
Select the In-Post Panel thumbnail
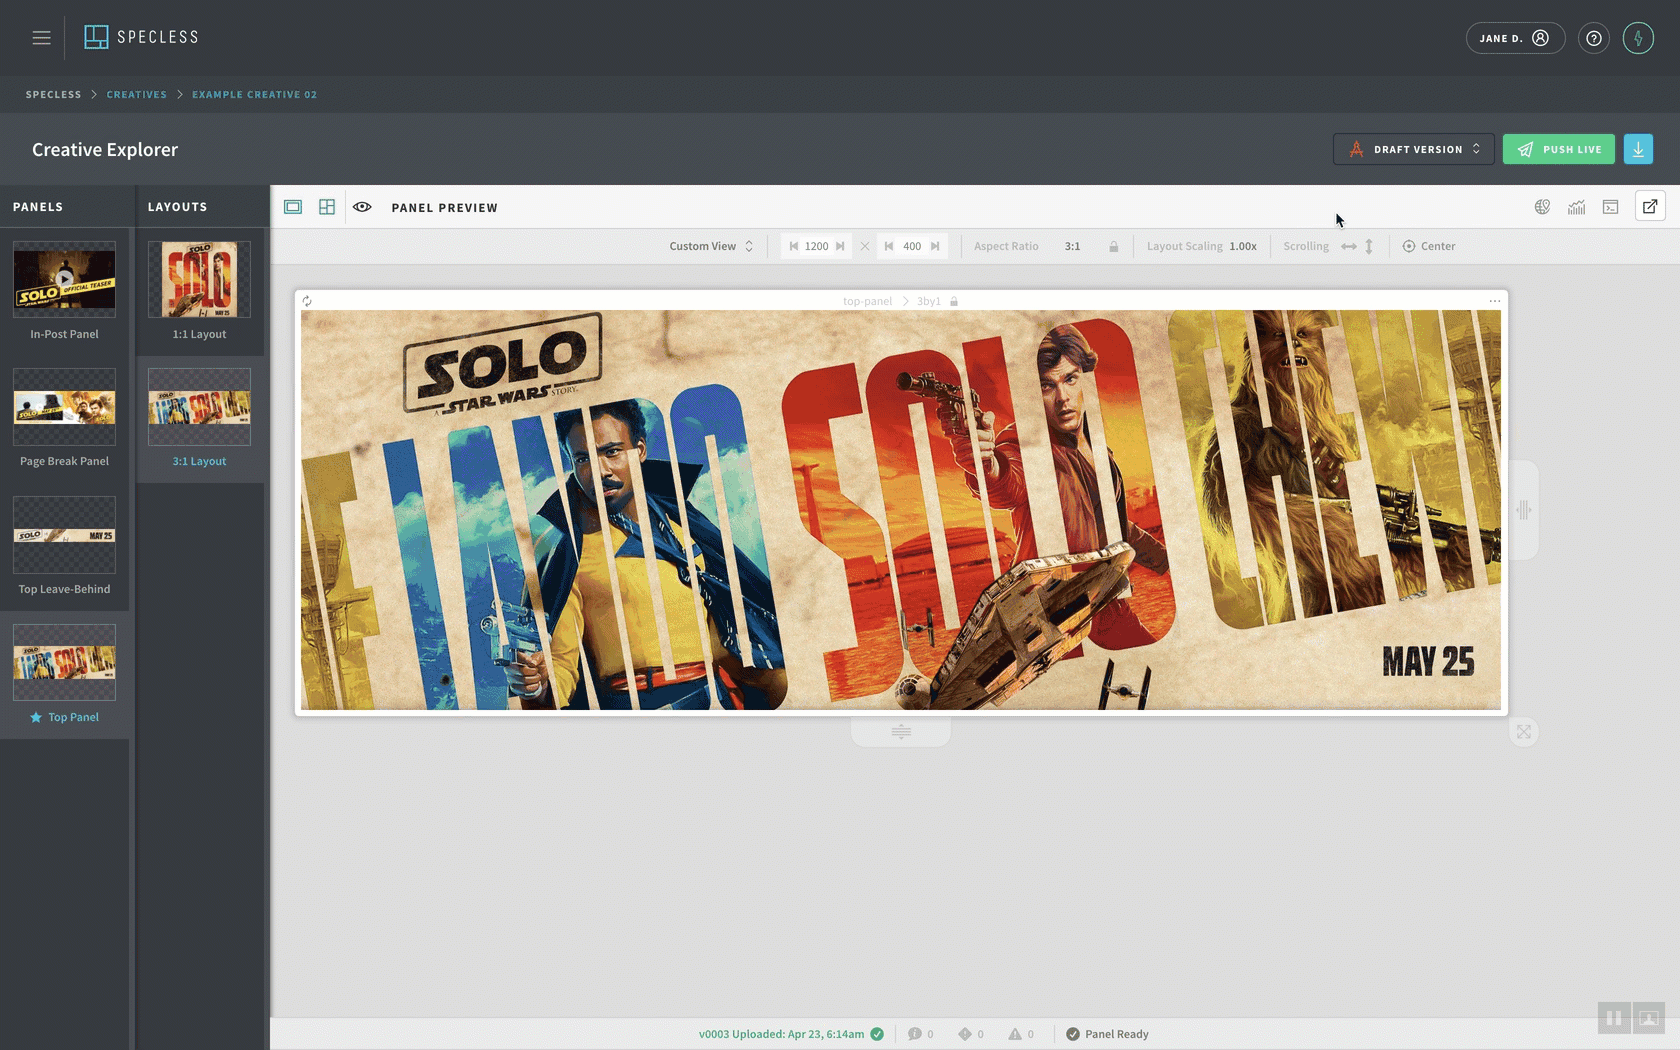tap(64, 279)
